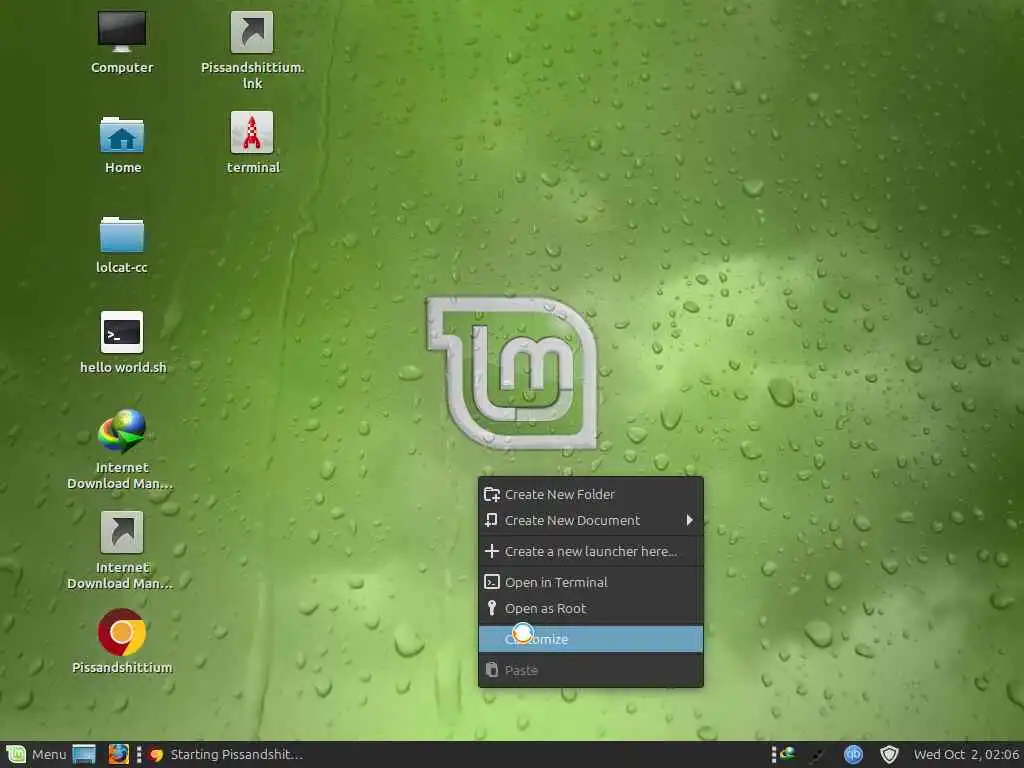Choose Open as Root
This screenshot has height=768, width=1024.
point(590,608)
